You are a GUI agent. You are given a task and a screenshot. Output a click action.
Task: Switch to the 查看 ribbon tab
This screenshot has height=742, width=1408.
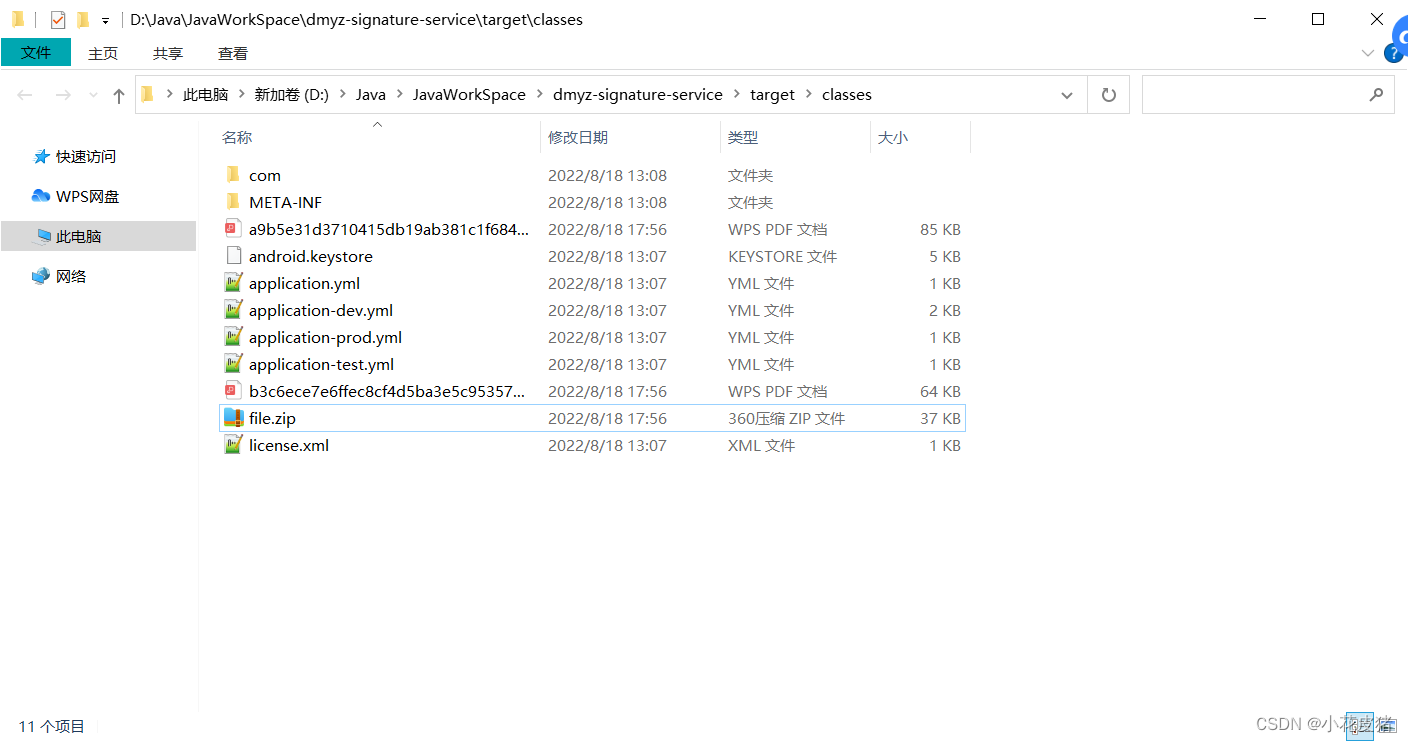click(233, 54)
